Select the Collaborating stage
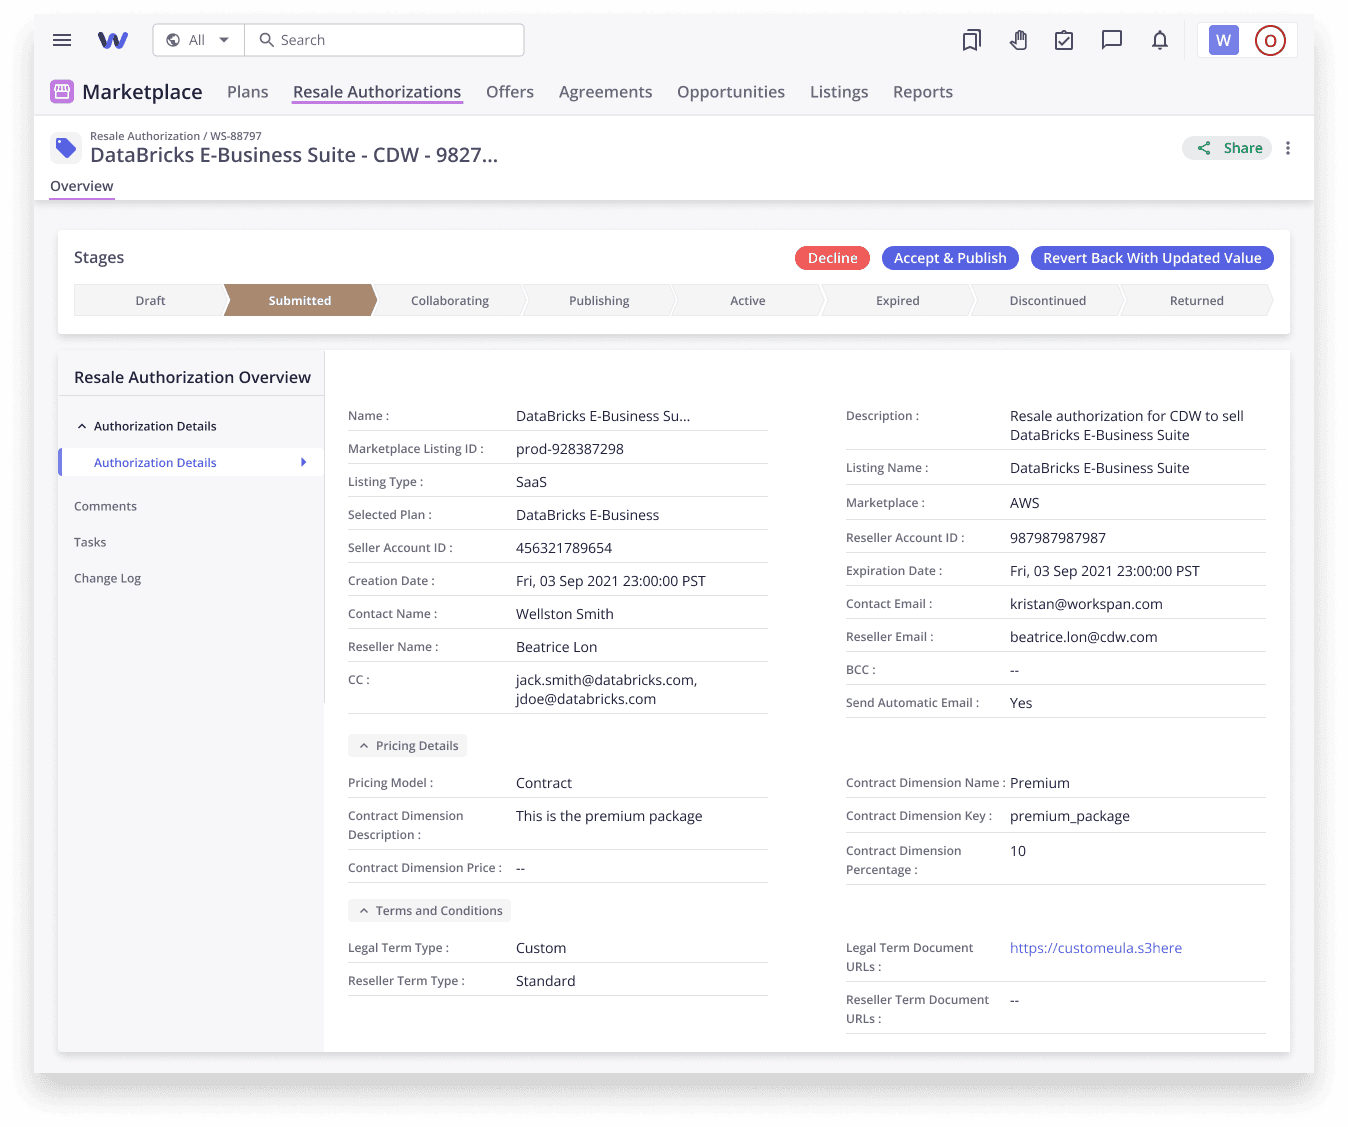This screenshot has height=1127, width=1348. point(449,300)
